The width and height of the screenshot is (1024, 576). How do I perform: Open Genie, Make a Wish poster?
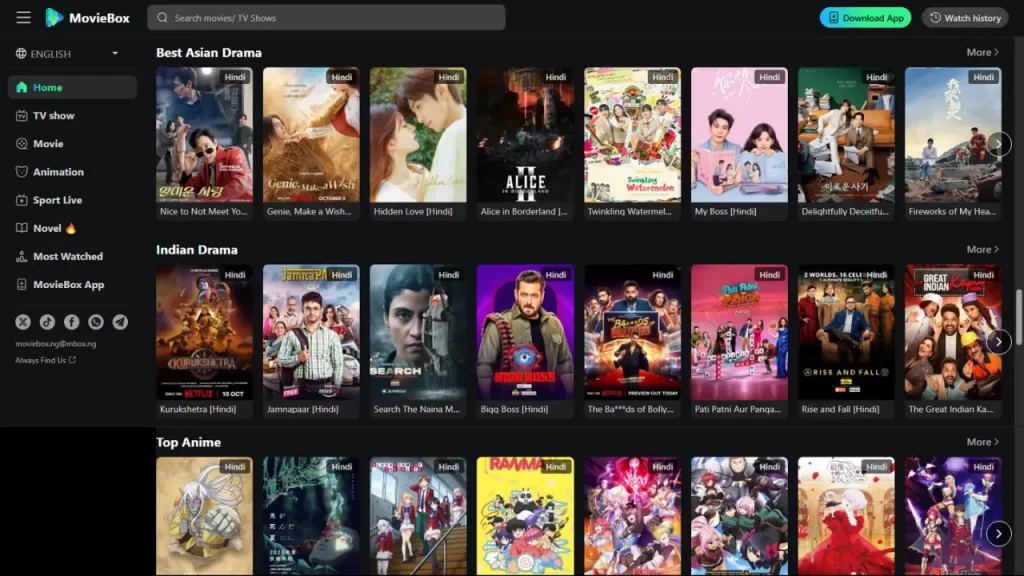[311, 135]
